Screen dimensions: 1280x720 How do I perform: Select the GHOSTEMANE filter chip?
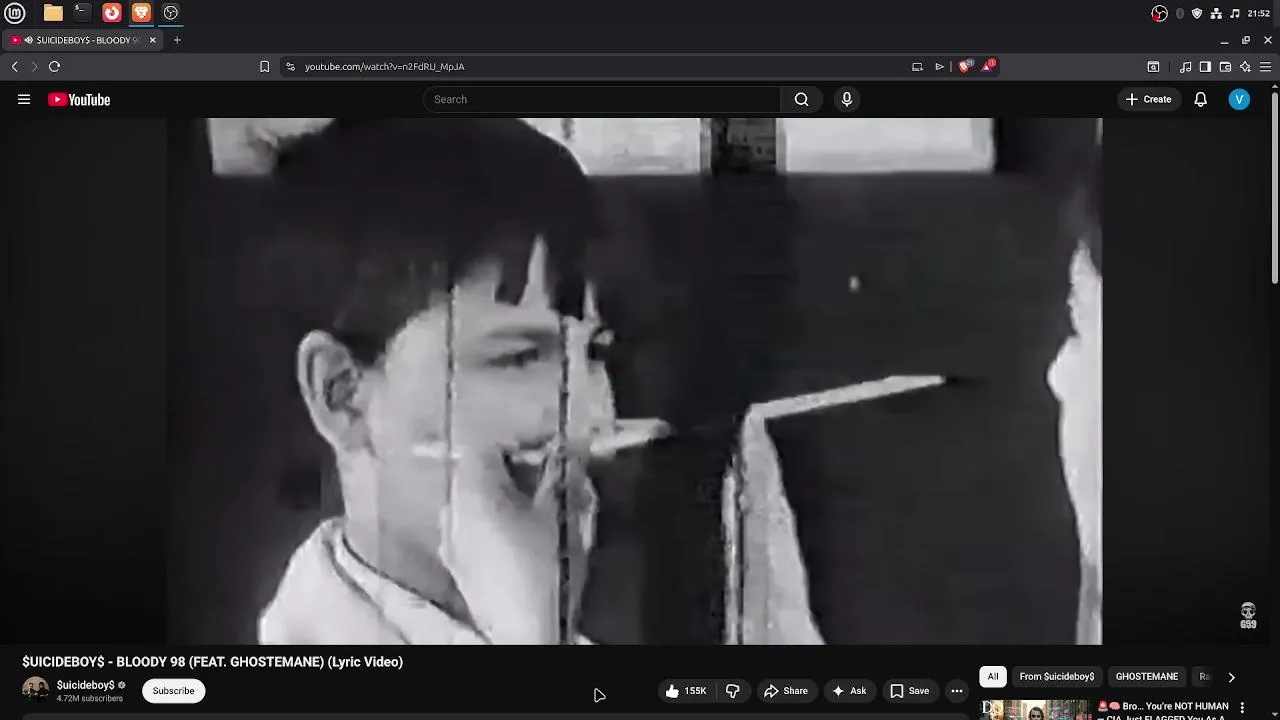click(1147, 677)
